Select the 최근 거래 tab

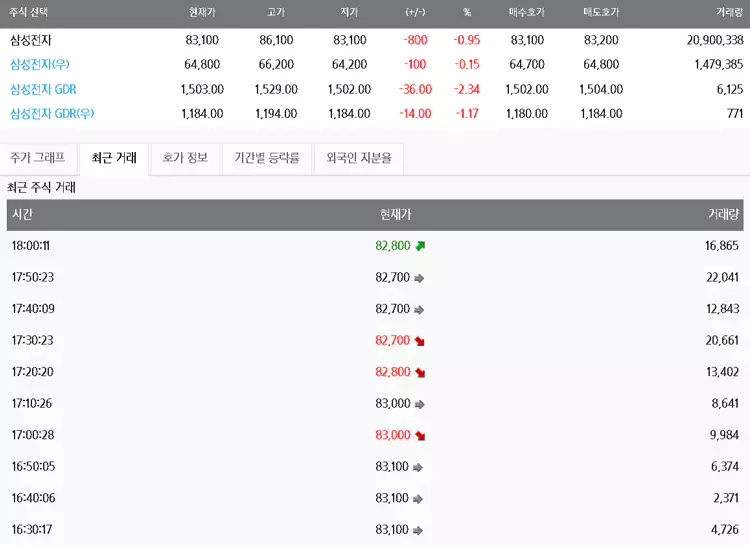click(x=114, y=158)
